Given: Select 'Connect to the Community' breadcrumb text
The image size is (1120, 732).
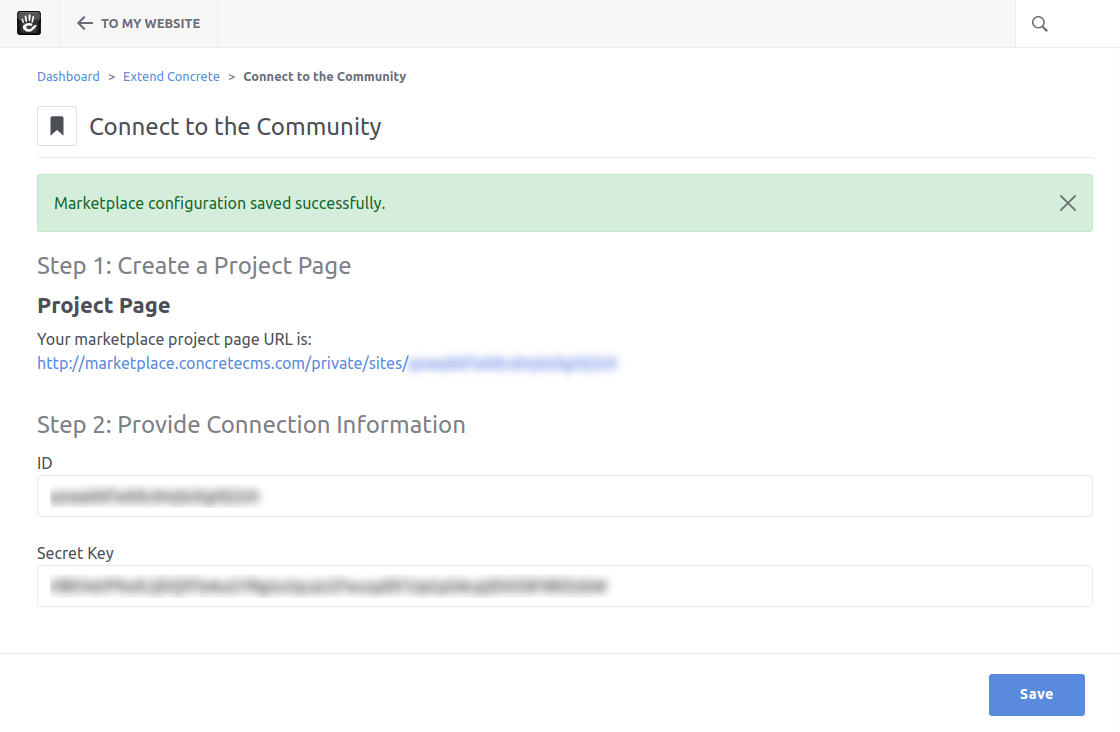Looking at the screenshot, I should click(324, 76).
